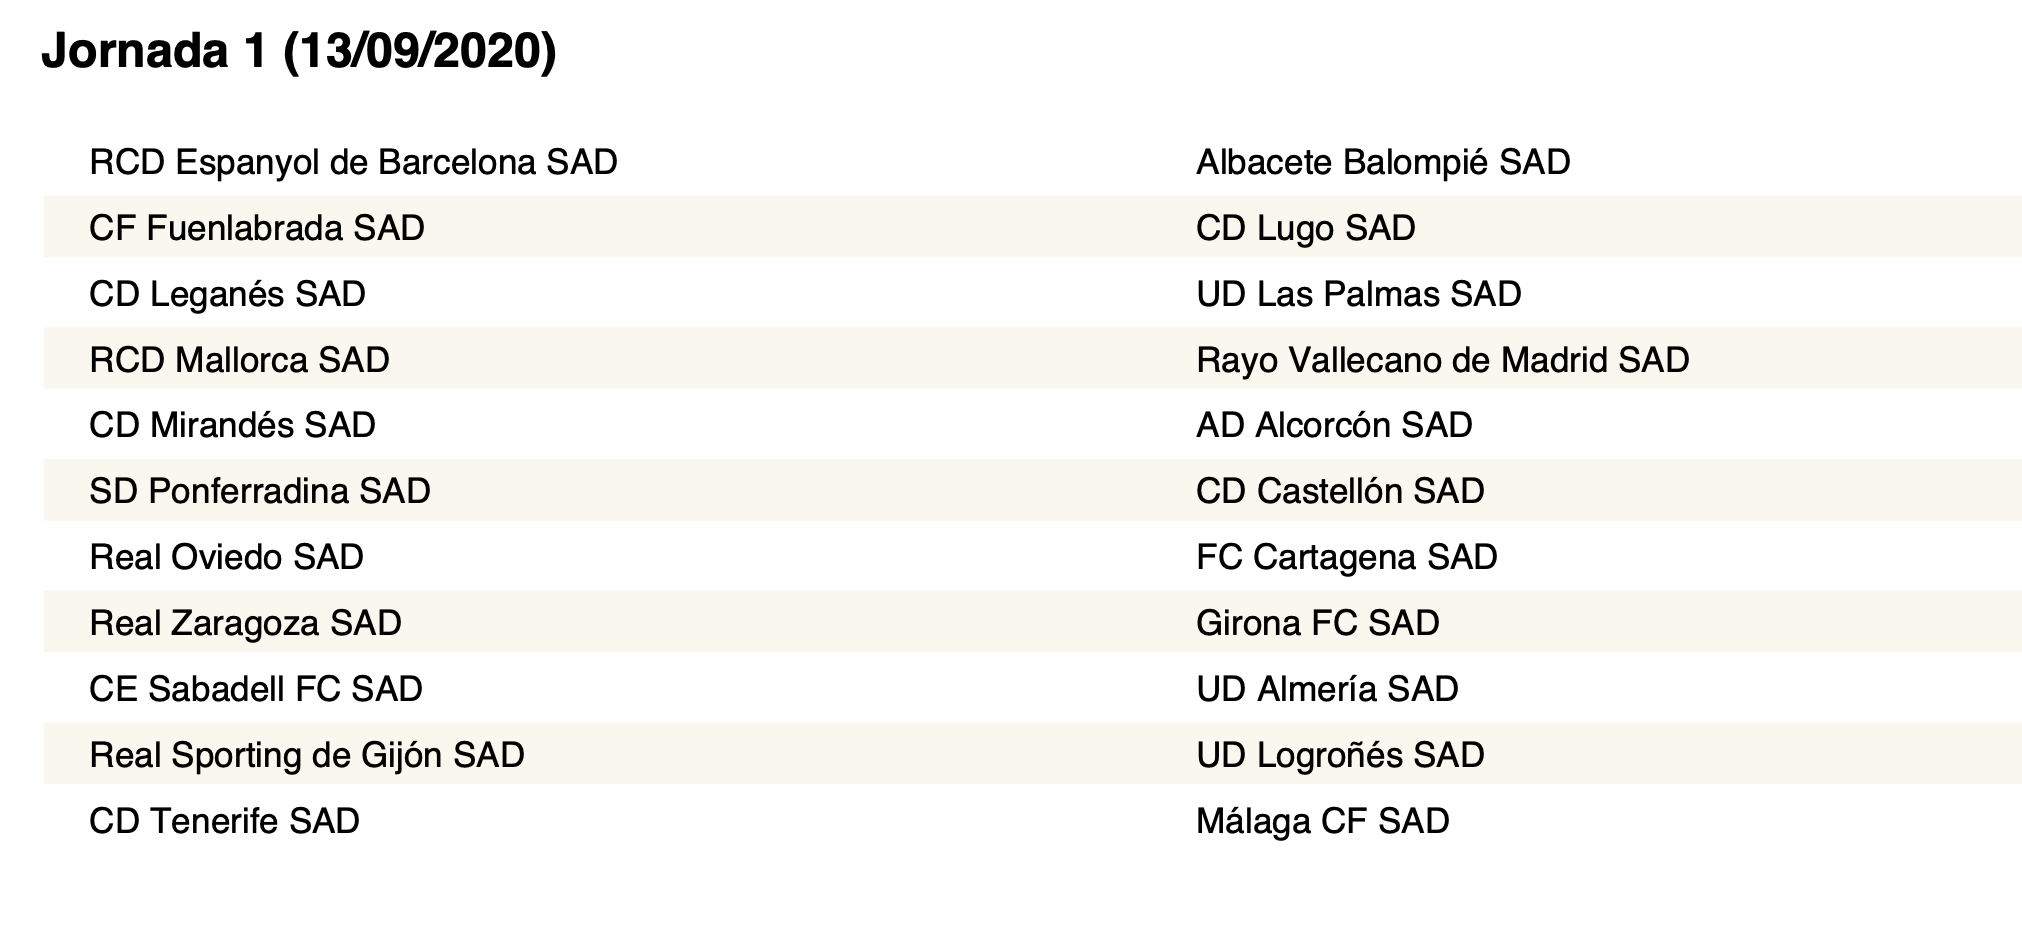Click Real Sporting de Gijón SAD
Screen dimensions: 2022x938
307,755
